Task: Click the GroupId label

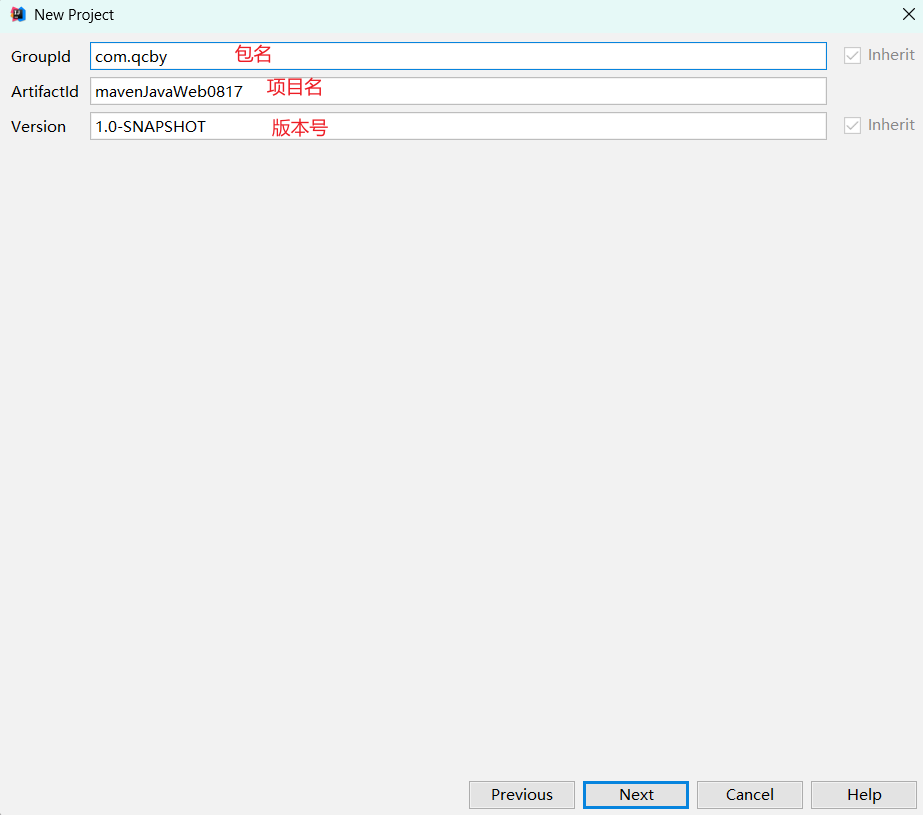Action: [x=41, y=56]
